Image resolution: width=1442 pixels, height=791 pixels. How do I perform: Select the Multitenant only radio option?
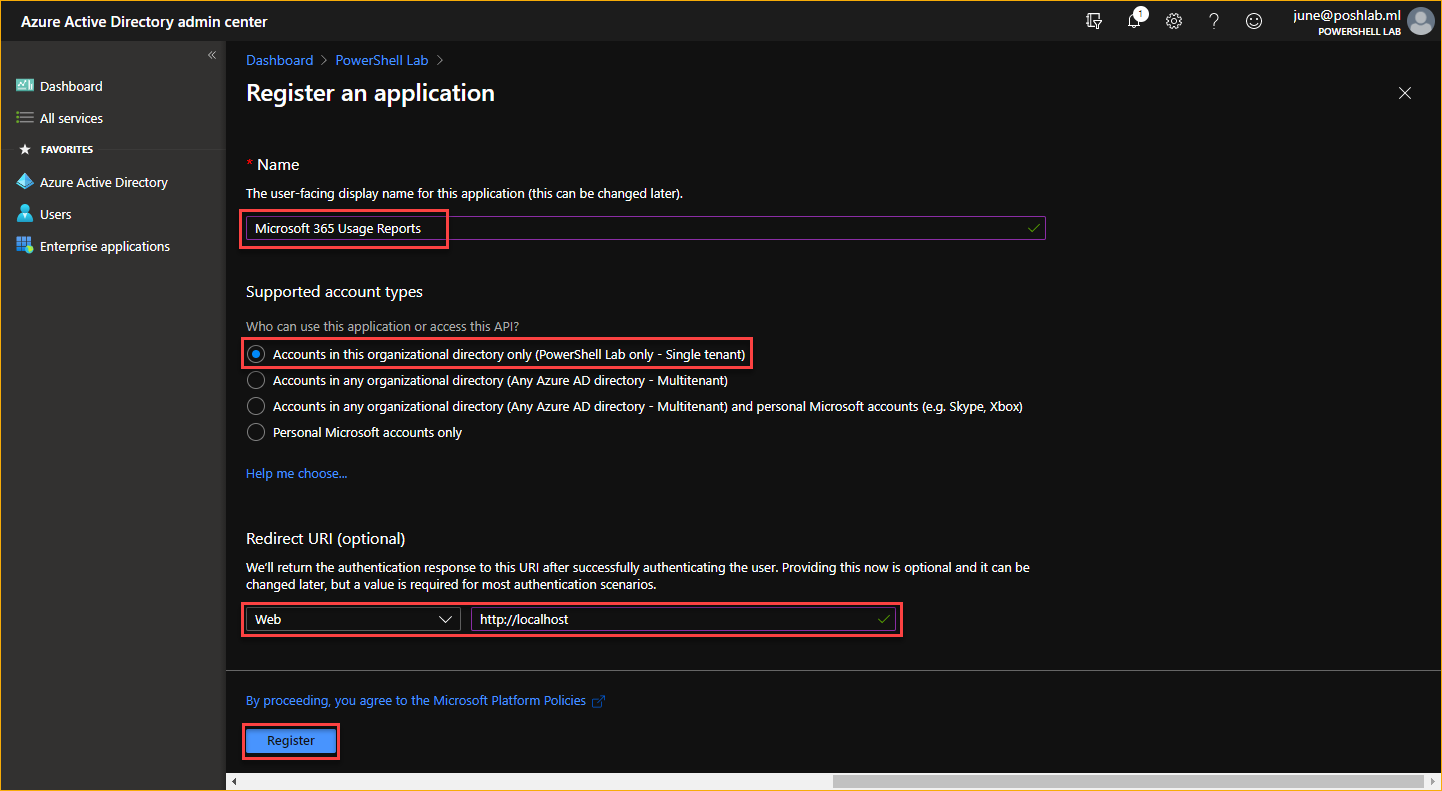[256, 380]
